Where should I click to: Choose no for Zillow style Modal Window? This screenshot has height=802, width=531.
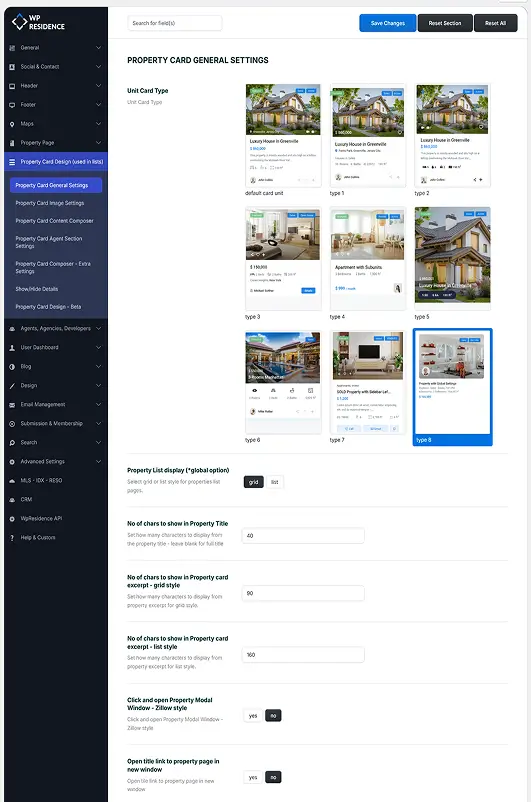pos(273,716)
